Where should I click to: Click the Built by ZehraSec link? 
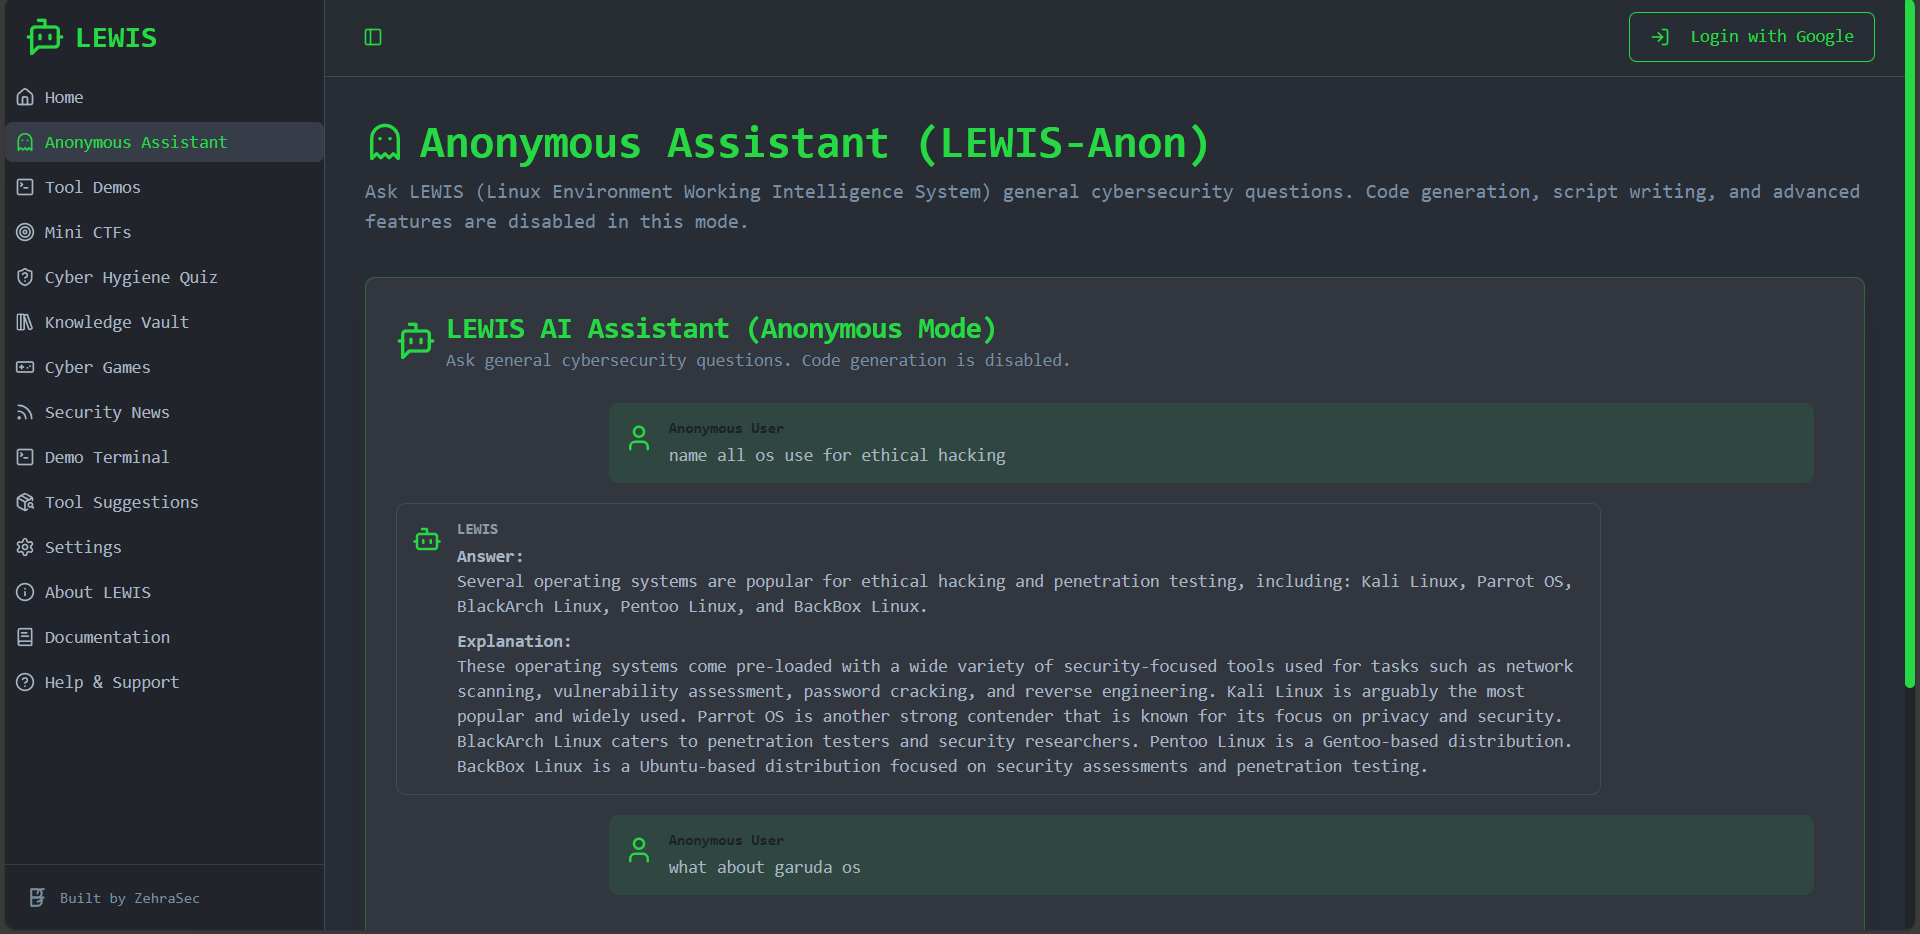pos(129,898)
